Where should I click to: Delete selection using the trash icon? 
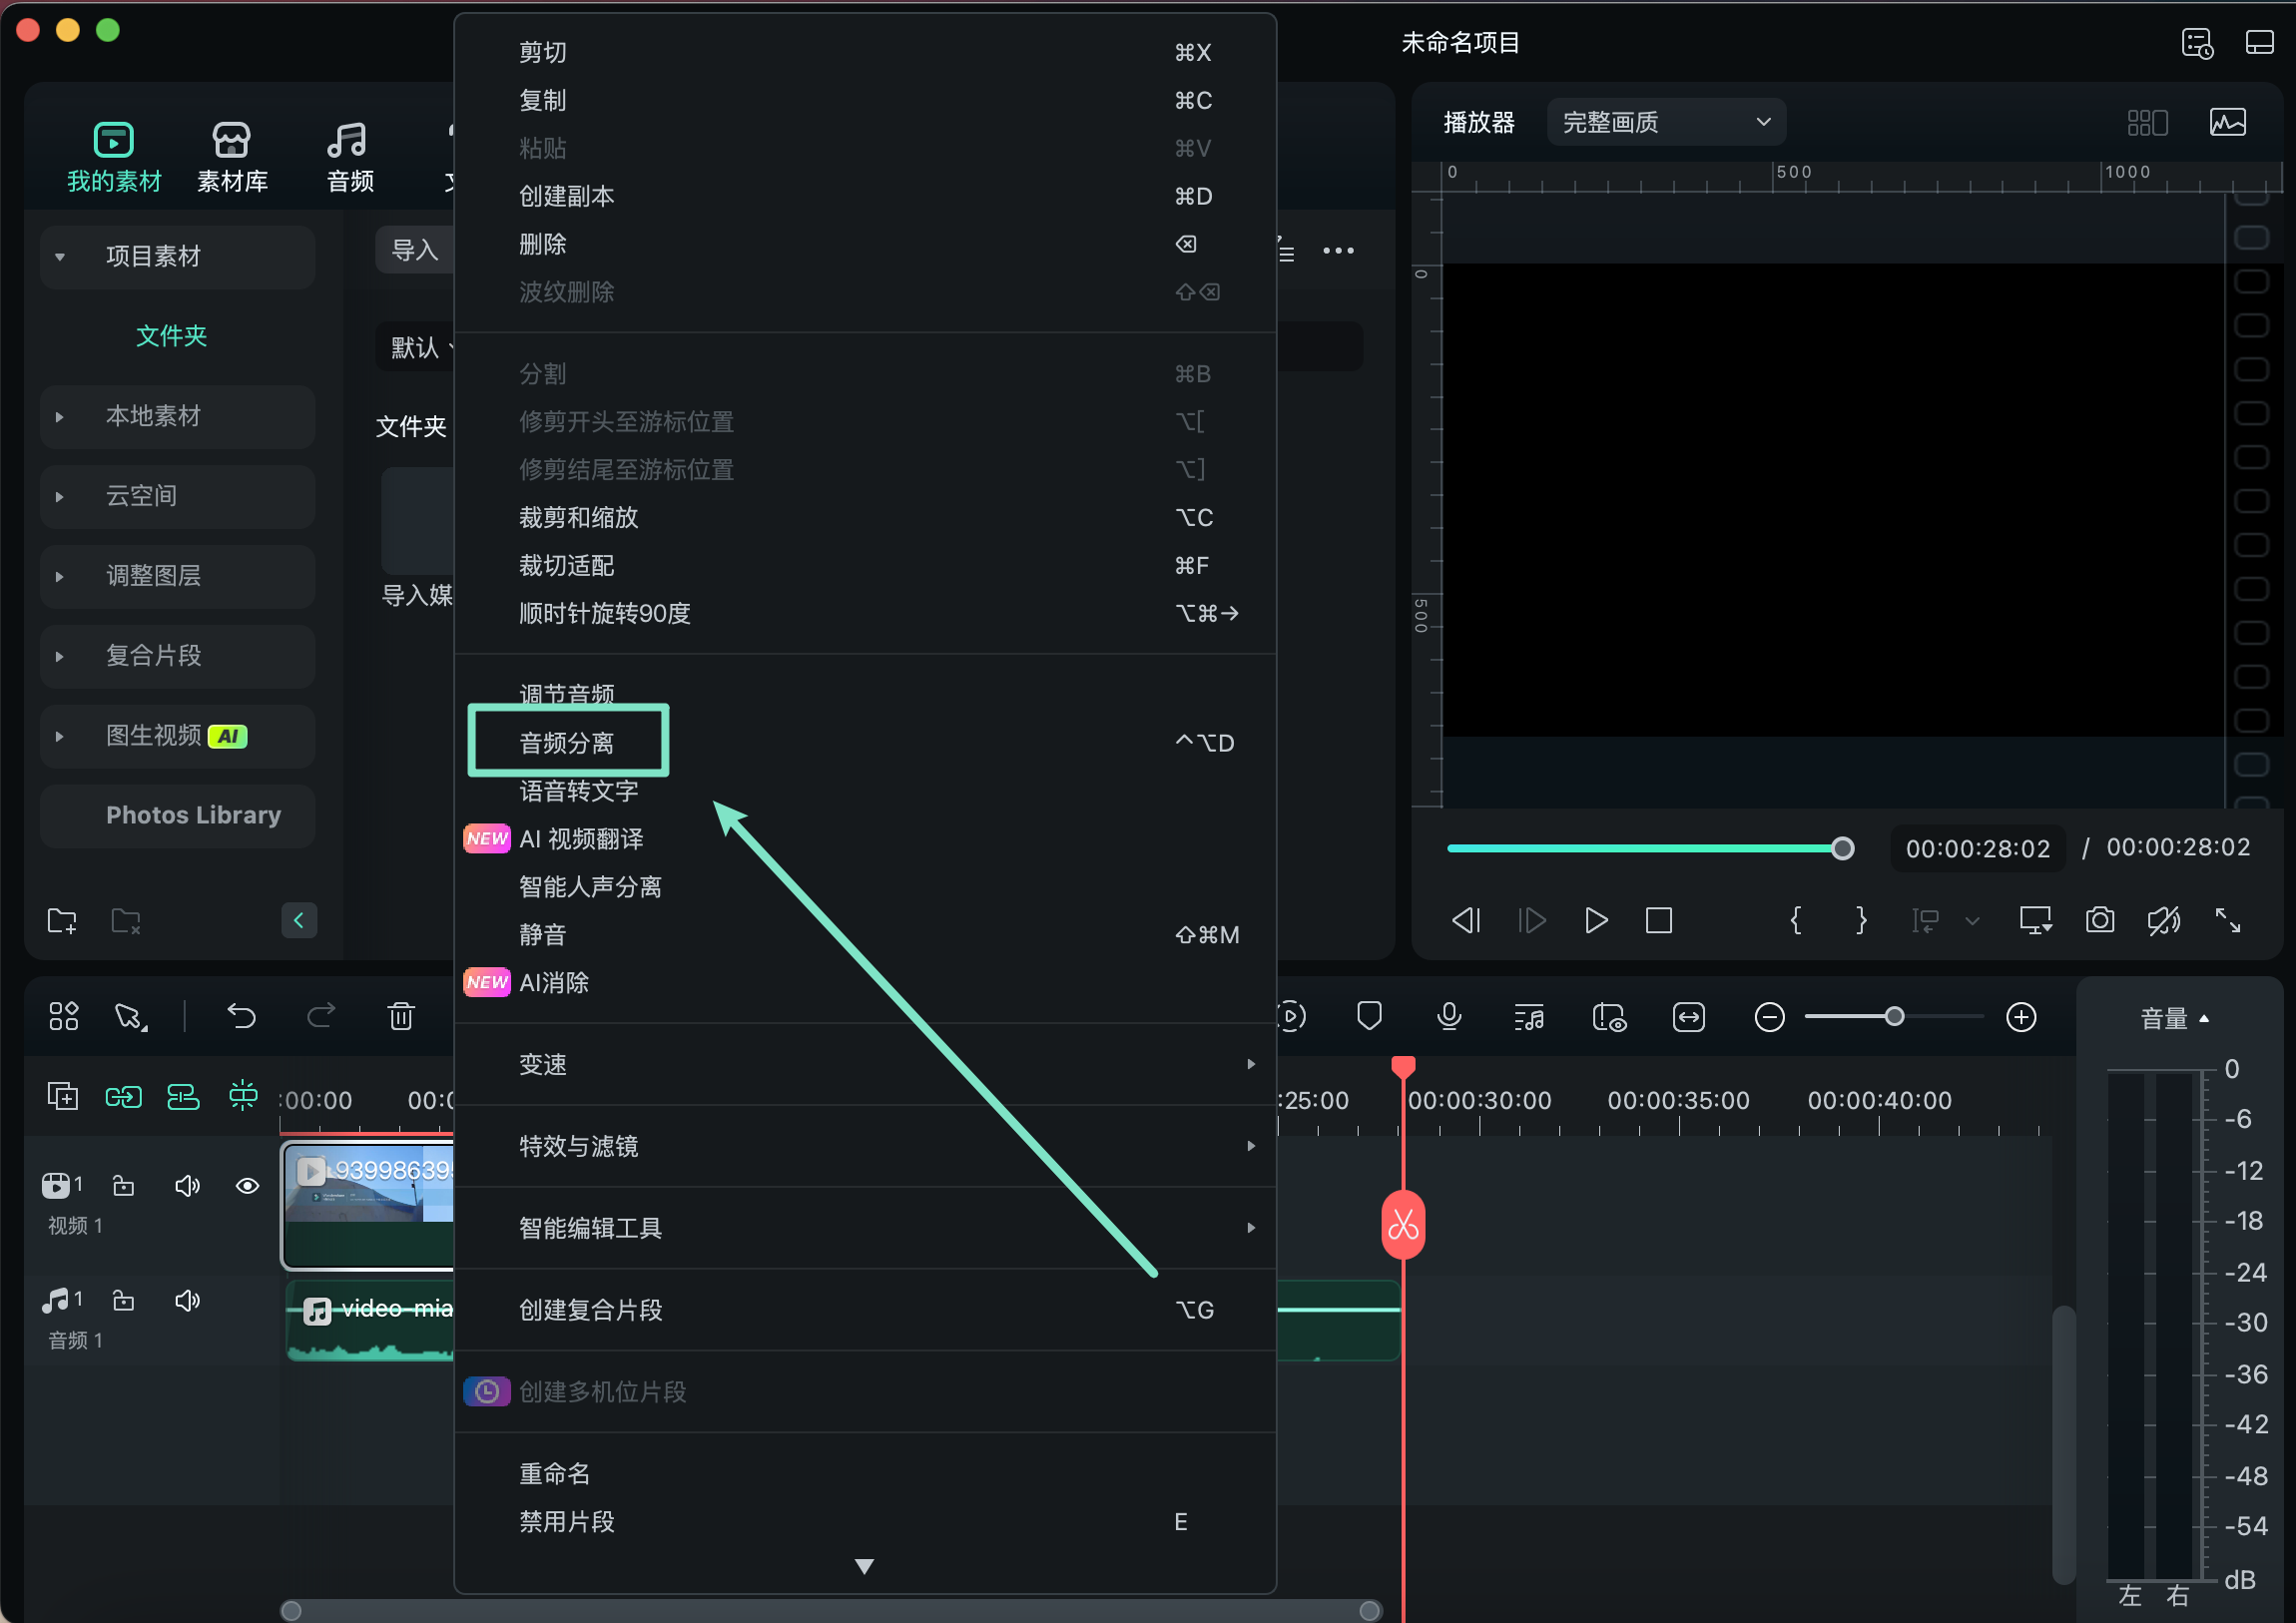401,1016
